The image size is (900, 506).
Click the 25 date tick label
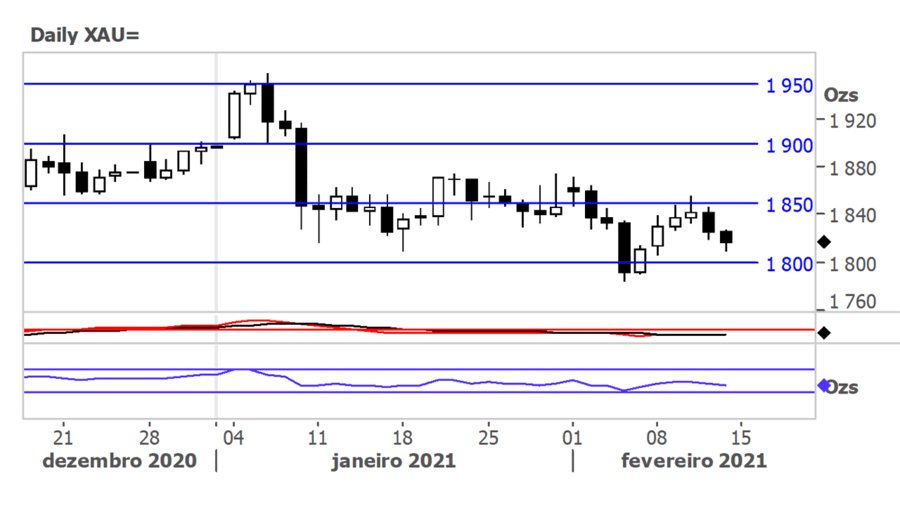click(488, 438)
